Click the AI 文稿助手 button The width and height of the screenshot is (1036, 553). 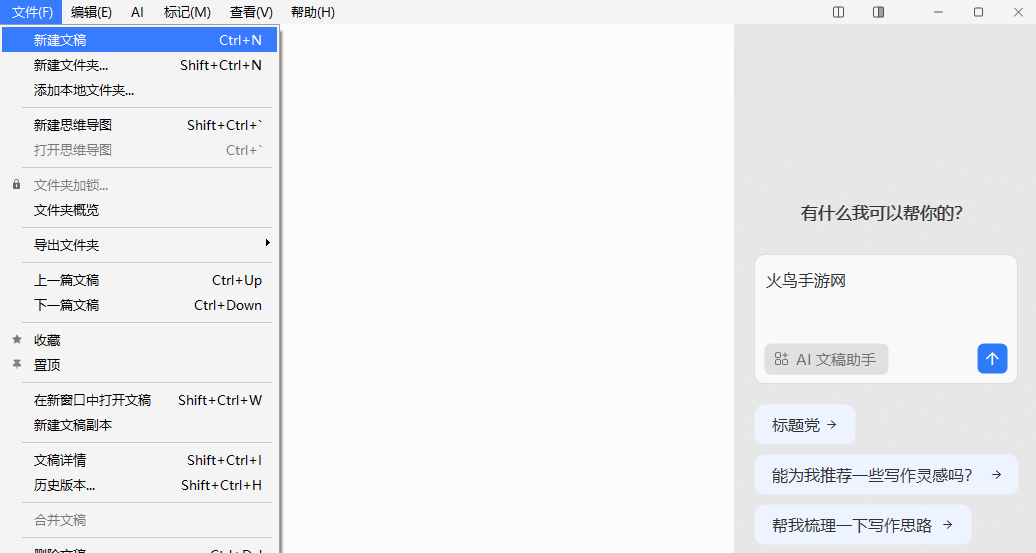coord(826,359)
